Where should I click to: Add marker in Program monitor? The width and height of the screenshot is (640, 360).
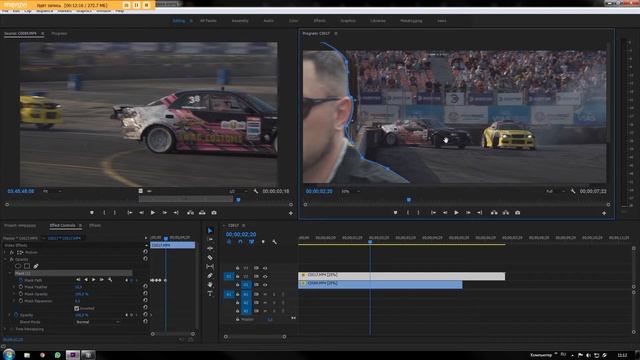395,213
